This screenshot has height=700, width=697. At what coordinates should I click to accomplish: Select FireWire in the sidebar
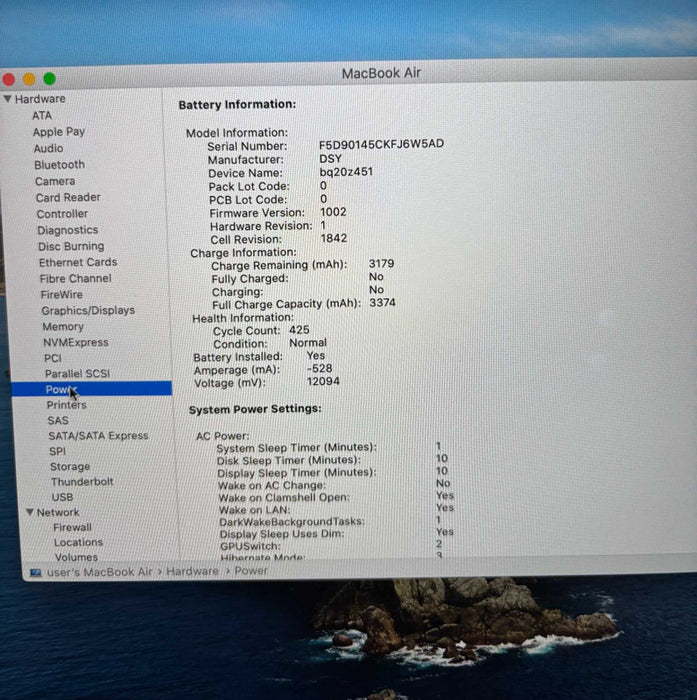click(62, 295)
